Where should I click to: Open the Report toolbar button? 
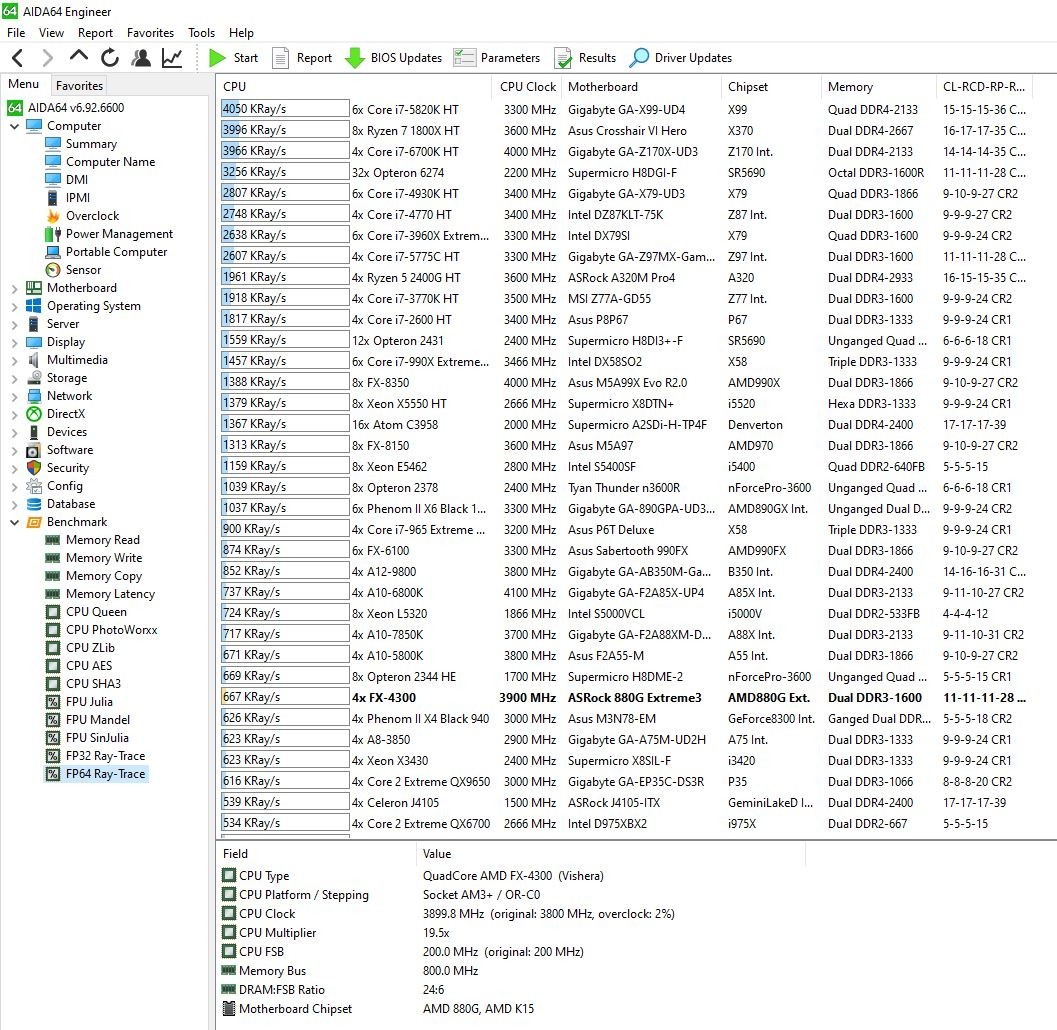click(302, 58)
